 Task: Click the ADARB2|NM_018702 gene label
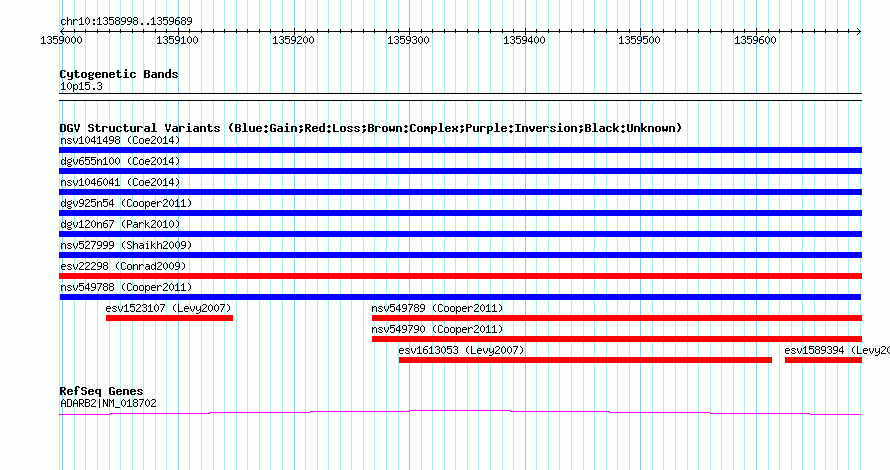click(108, 404)
